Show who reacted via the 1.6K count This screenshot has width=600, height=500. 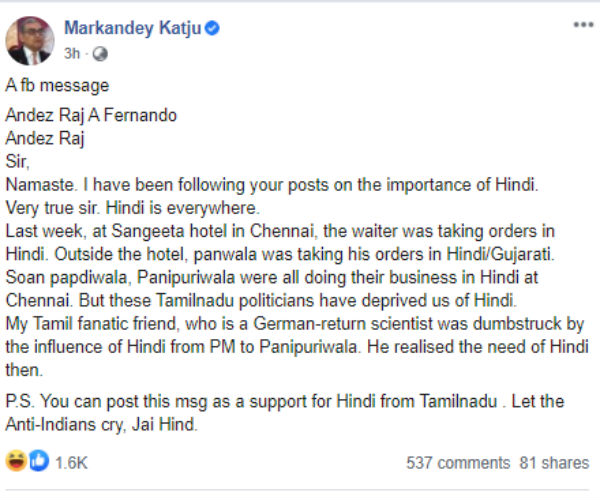coord(70,463)
